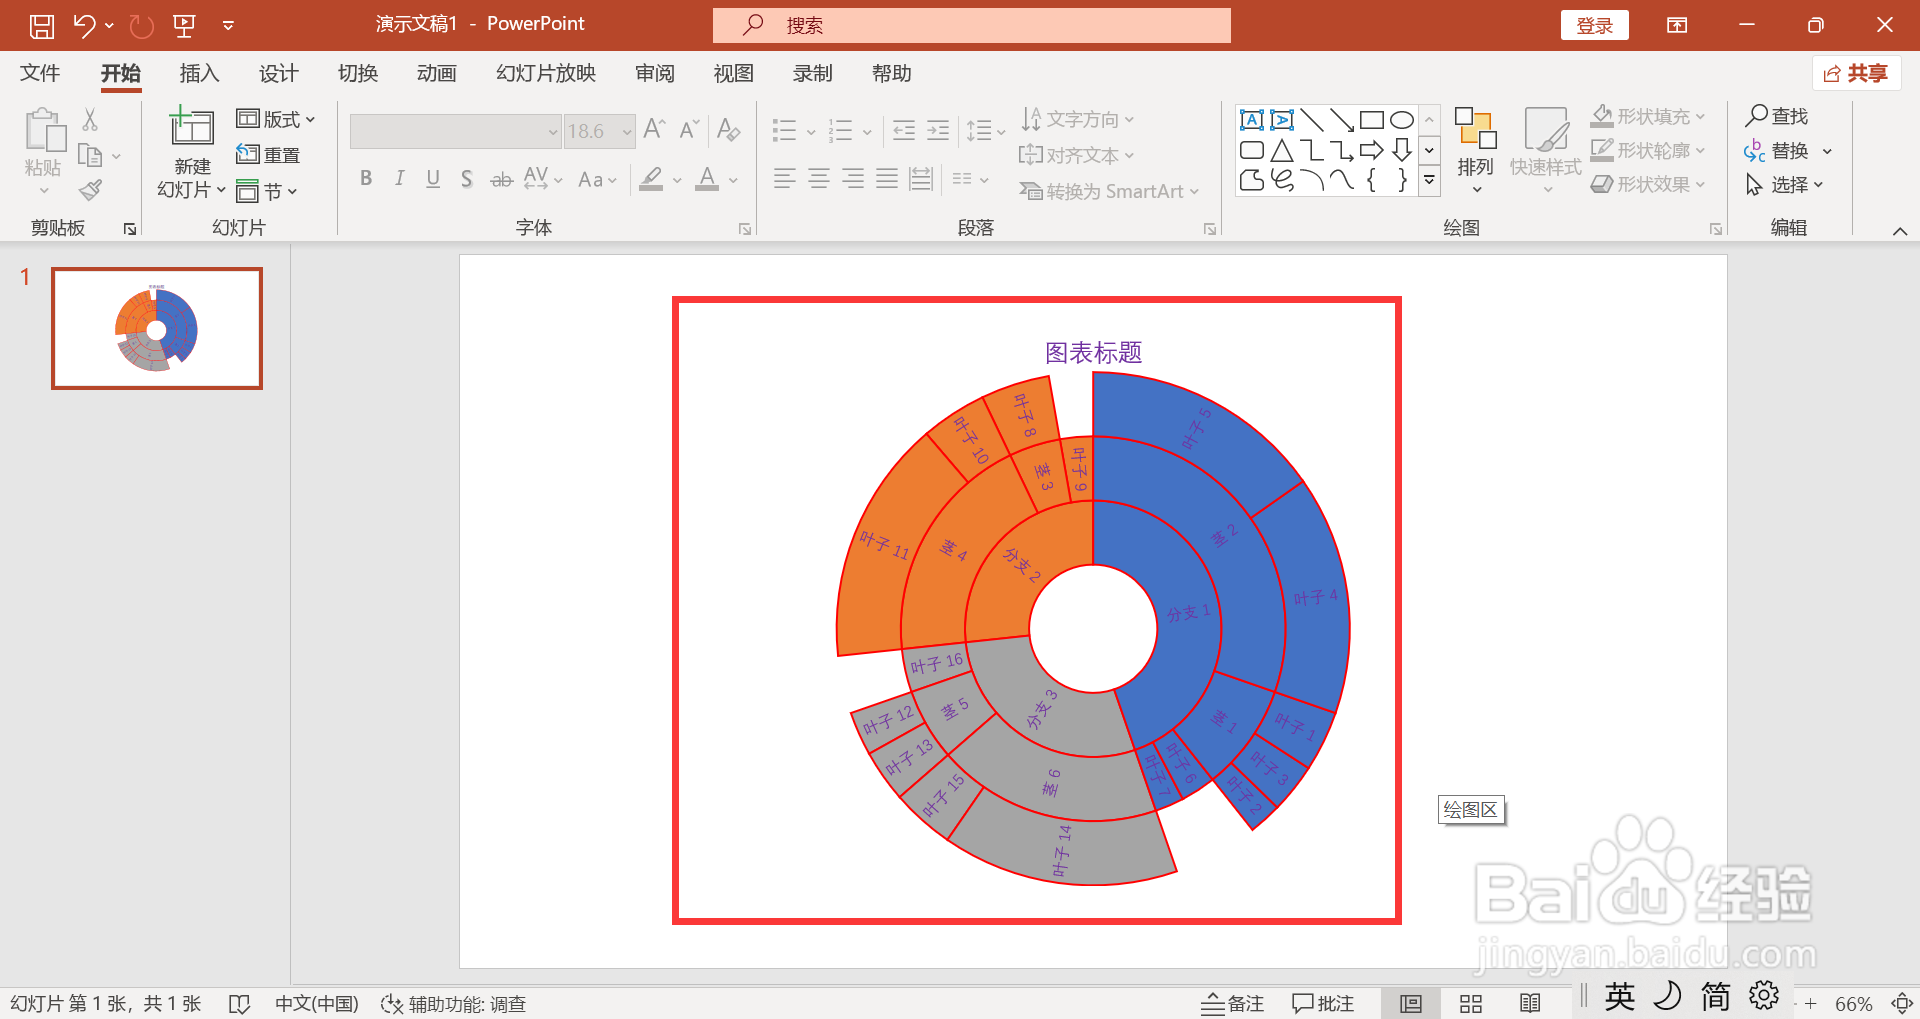Click the Save icon in title bar

pos(42,26)
